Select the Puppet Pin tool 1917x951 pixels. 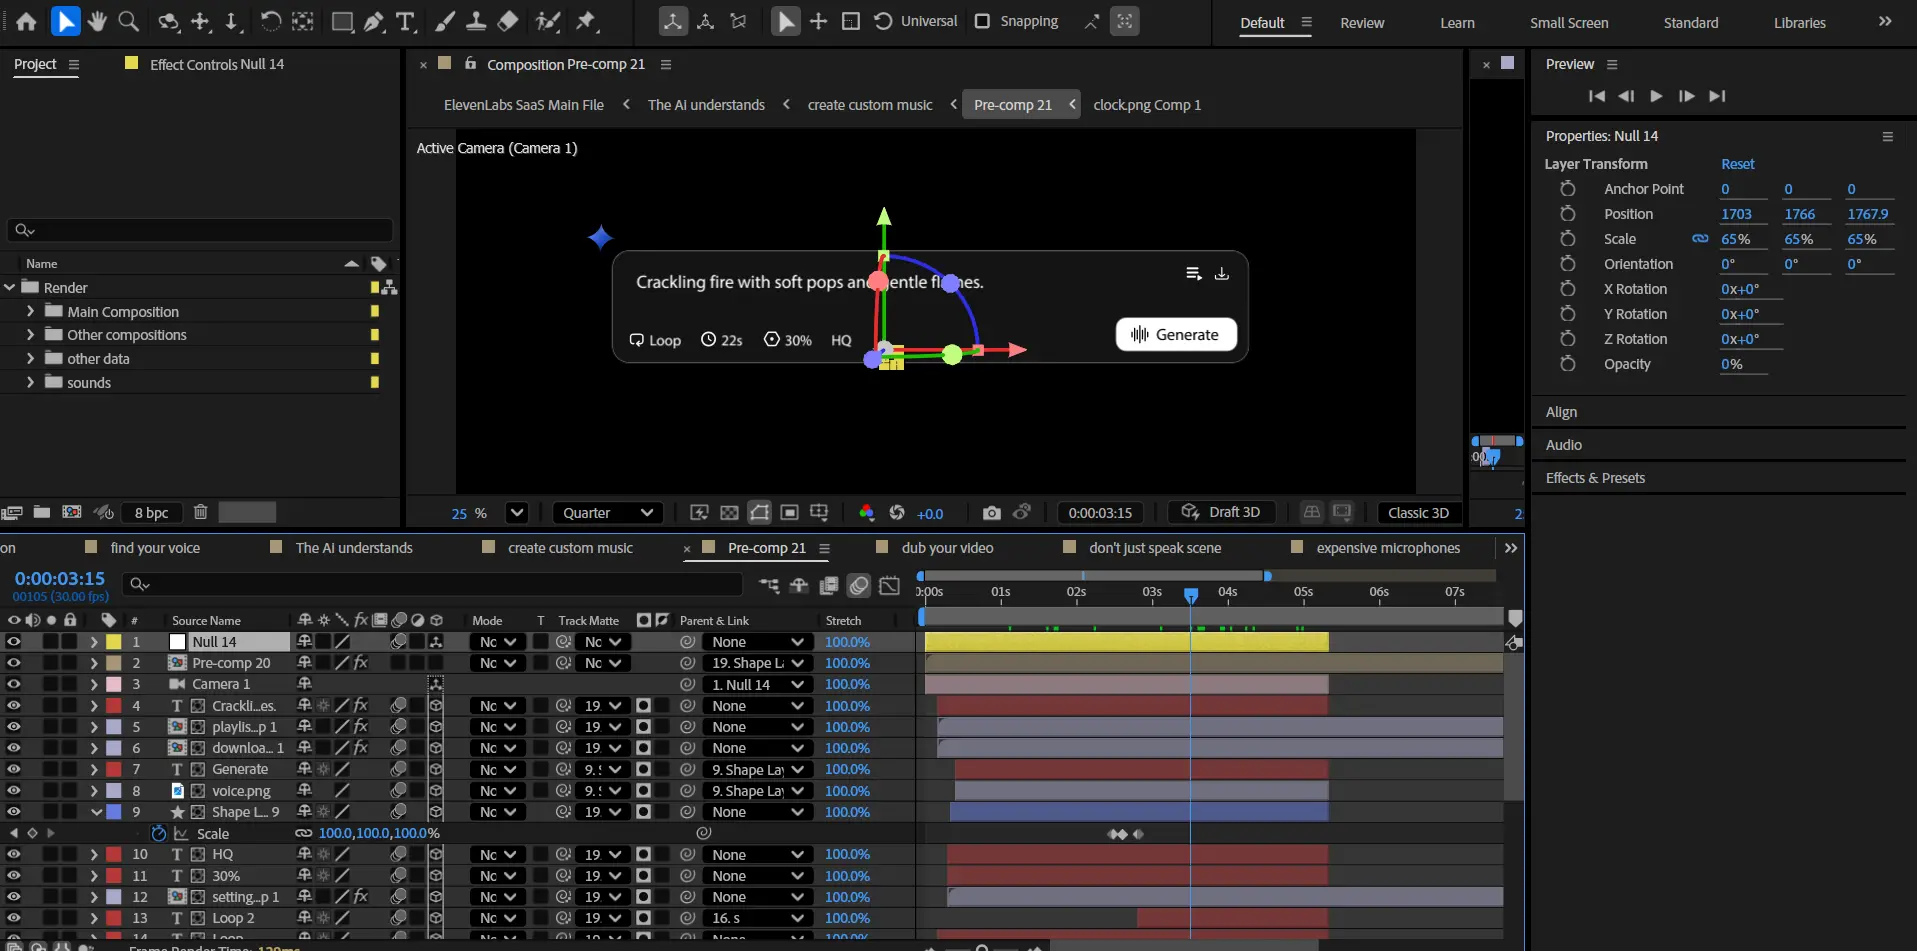point(586,21)
